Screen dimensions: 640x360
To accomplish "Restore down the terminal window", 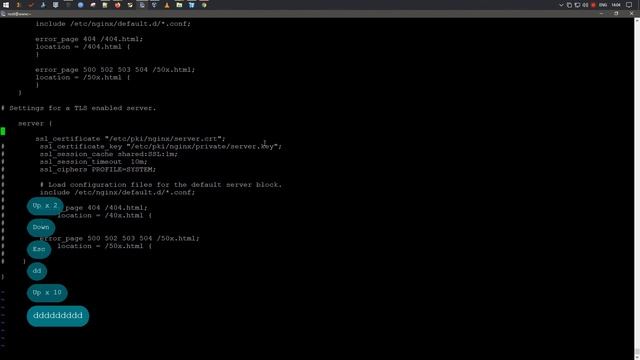I will pos(616,13).
